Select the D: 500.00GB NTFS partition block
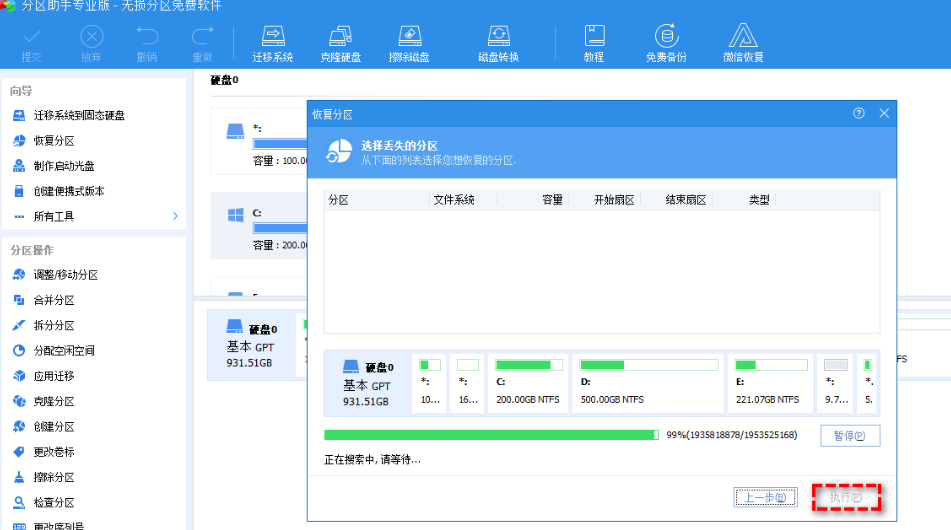The height and width of the screenshot is (530, 951). point(648,382)
